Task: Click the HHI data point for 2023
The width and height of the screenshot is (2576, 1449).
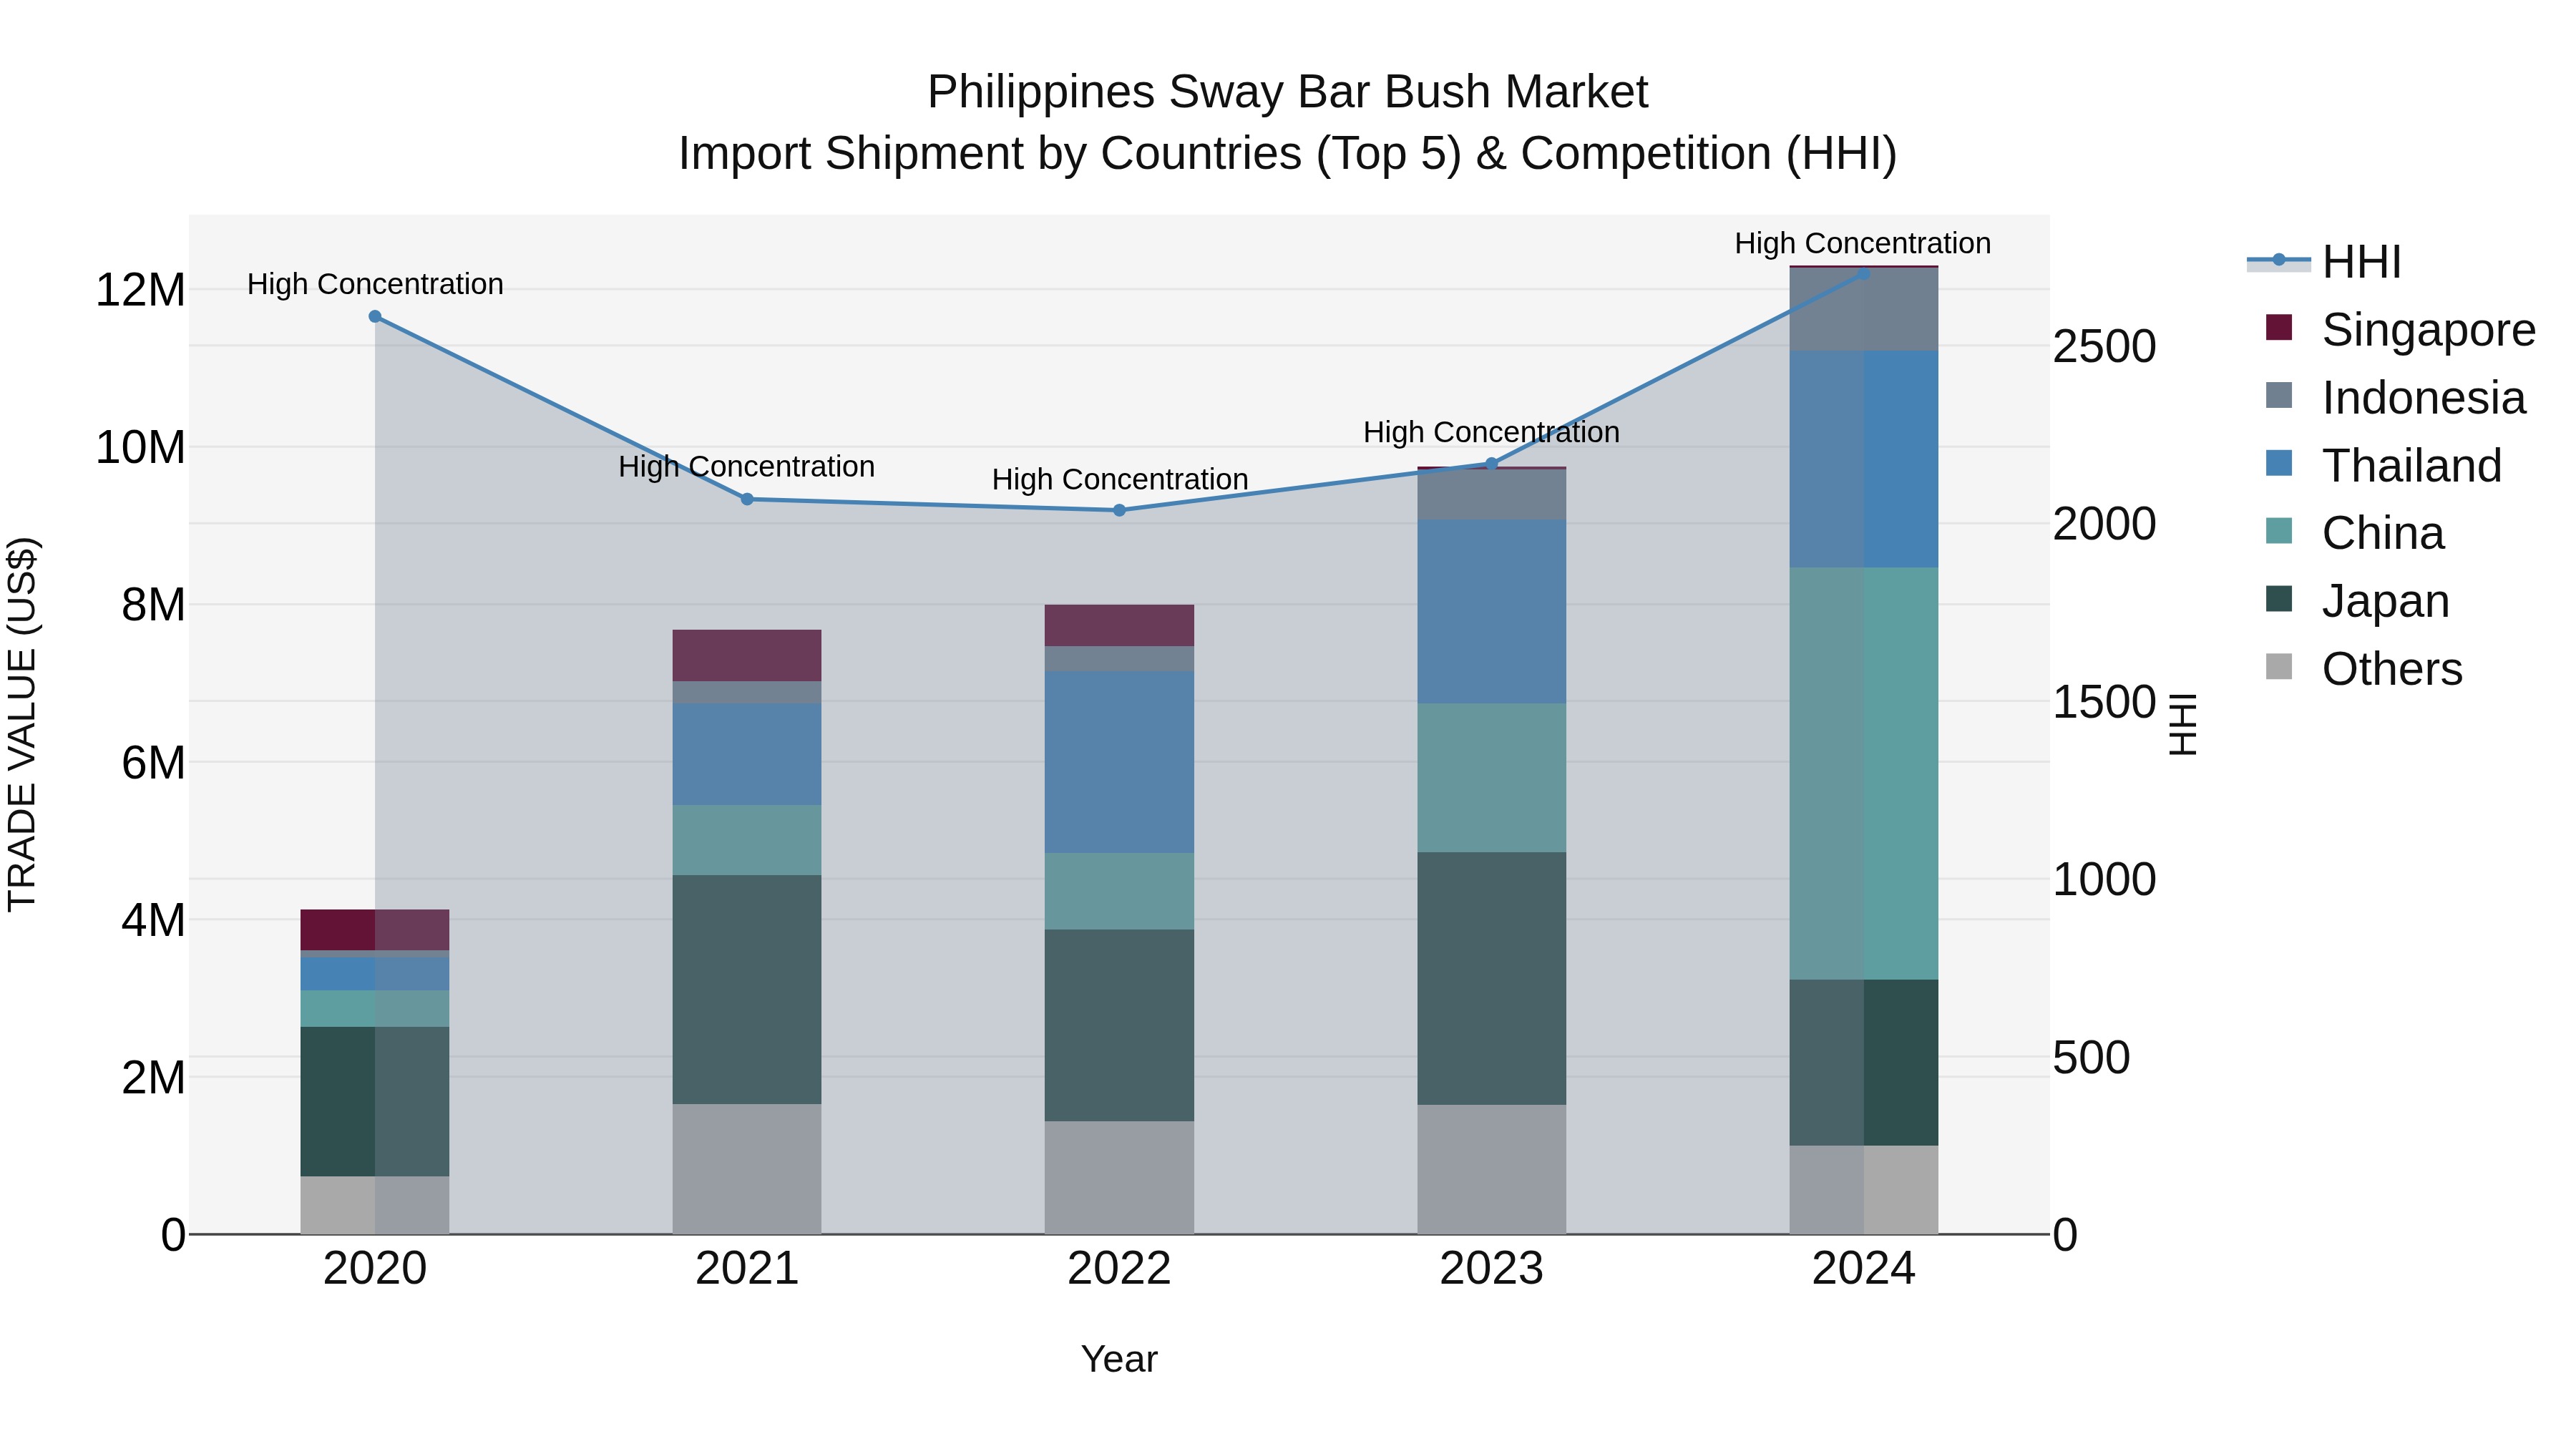Action: click(x=1491, y=463)
